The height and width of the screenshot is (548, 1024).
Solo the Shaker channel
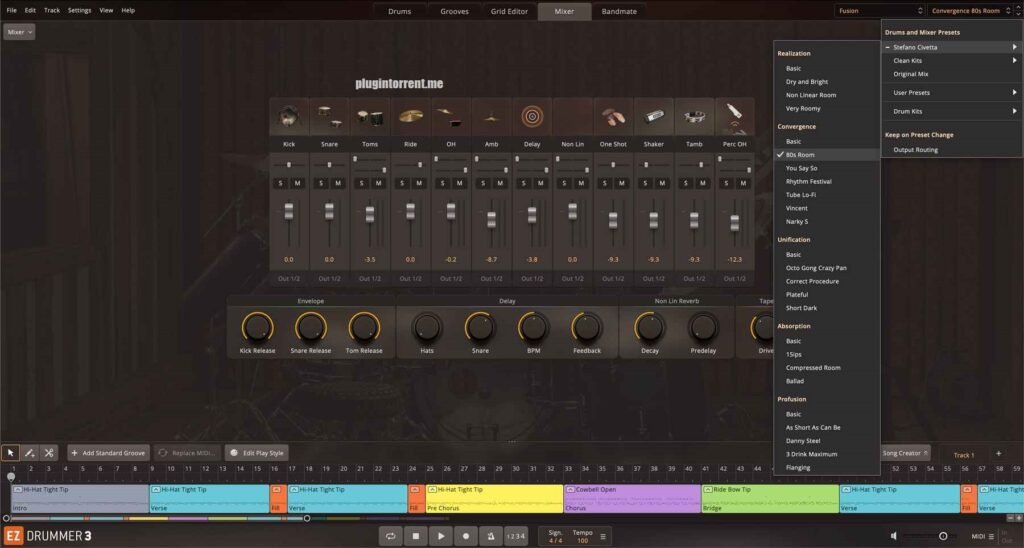point(645,184)
